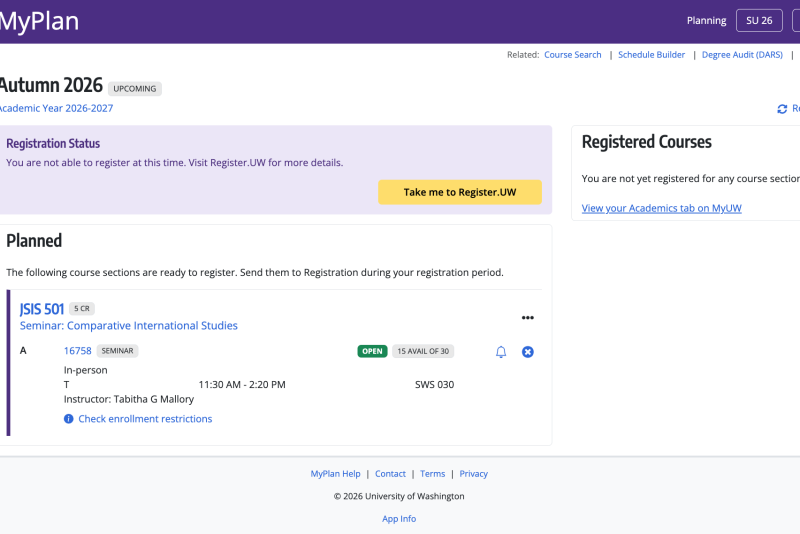800x534 pixels.
Task: Click the info icon beside Check enrollment restrictions
Action: pos(68,419)
